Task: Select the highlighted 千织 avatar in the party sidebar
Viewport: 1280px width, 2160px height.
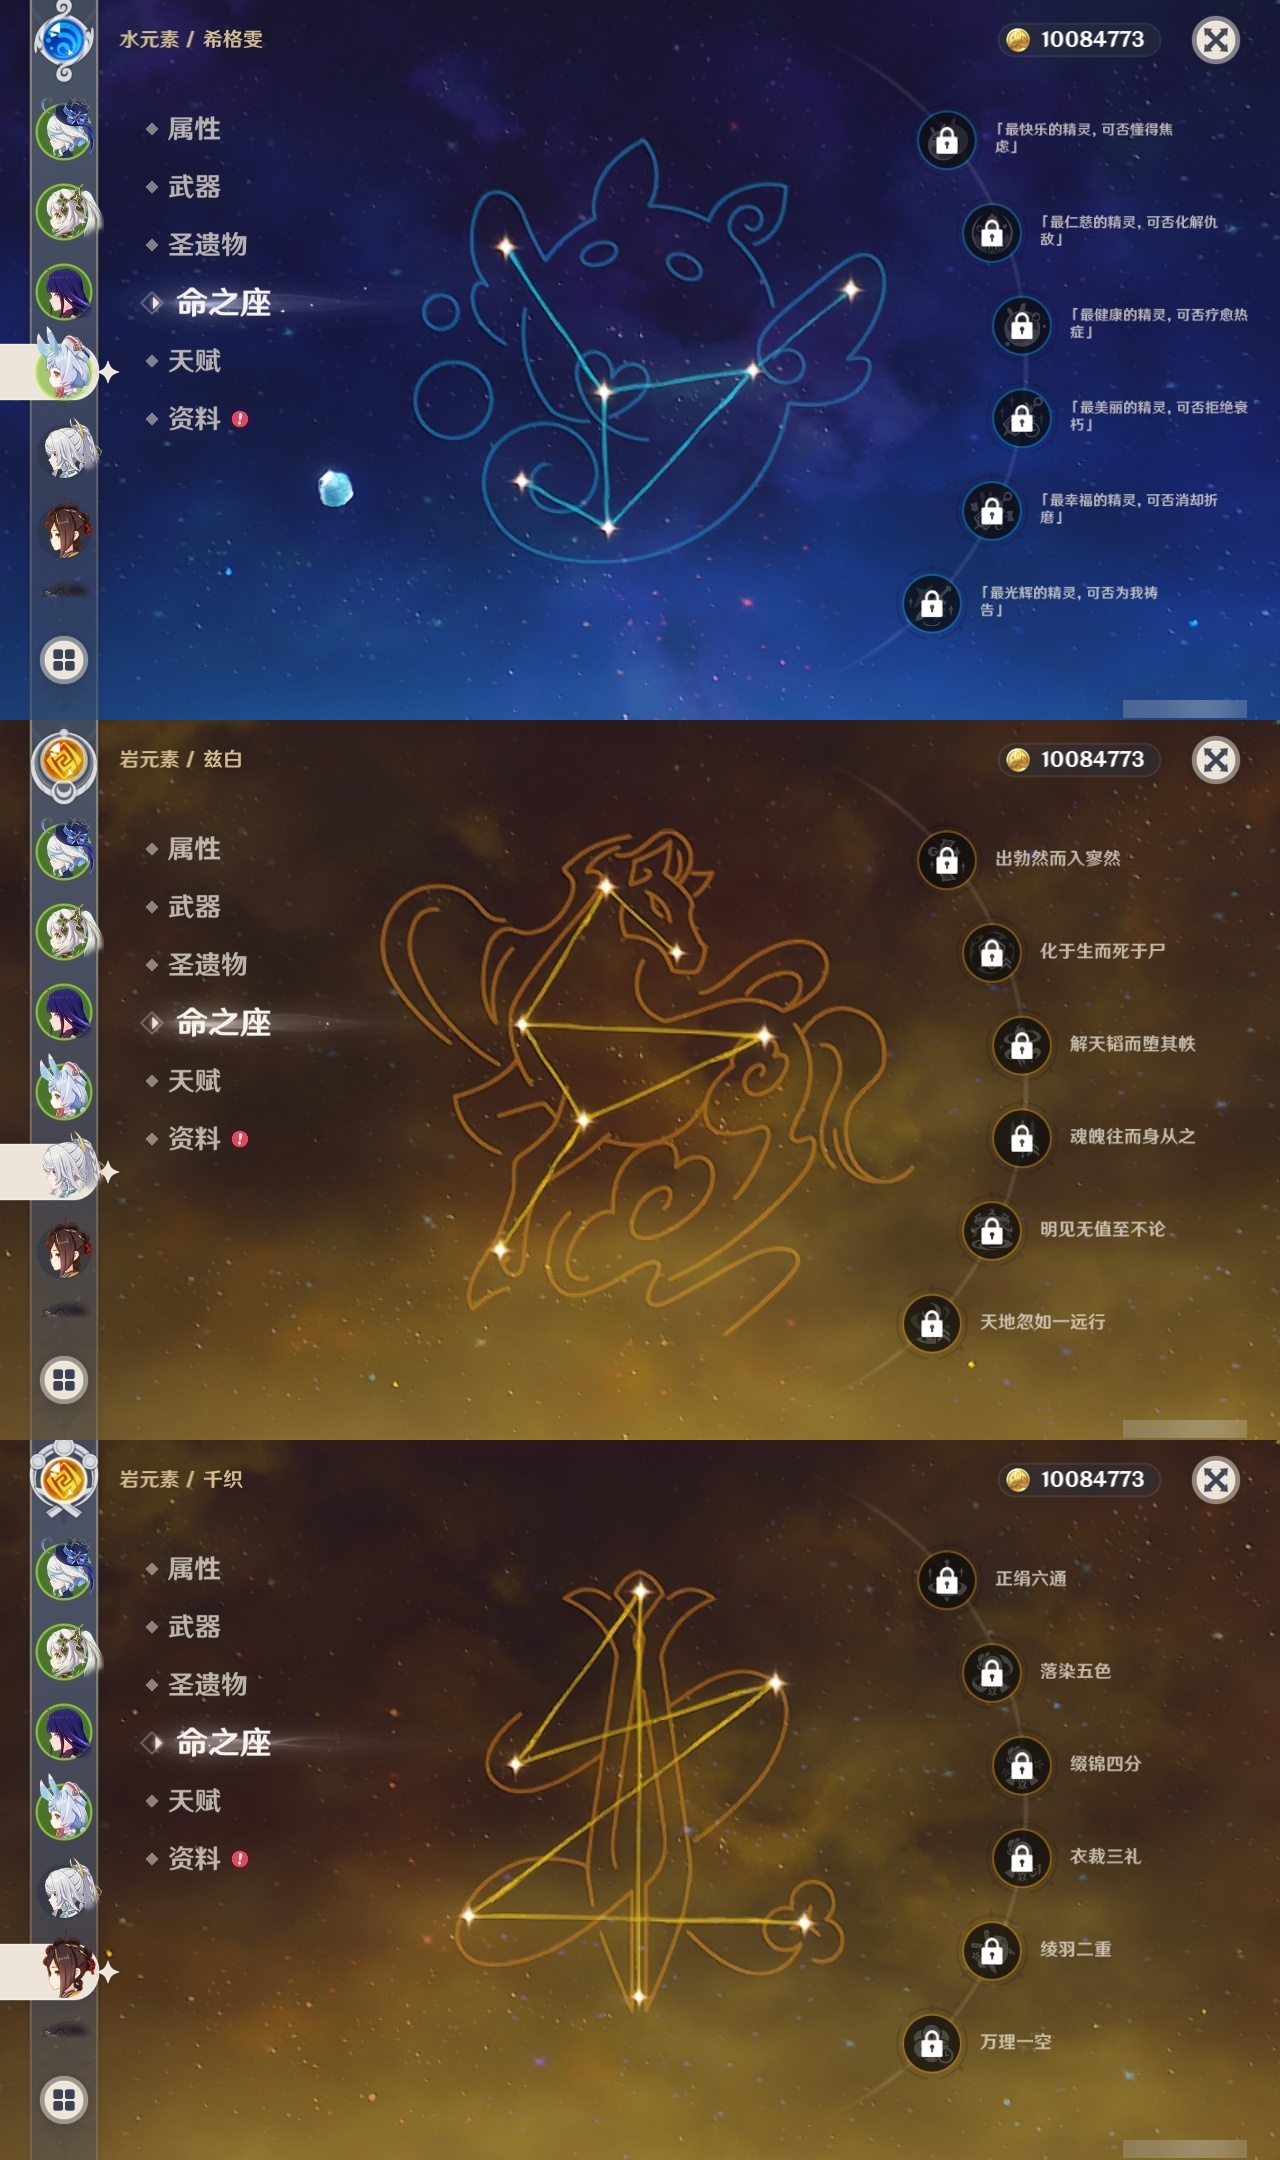Action: [x=68, y=1970]
